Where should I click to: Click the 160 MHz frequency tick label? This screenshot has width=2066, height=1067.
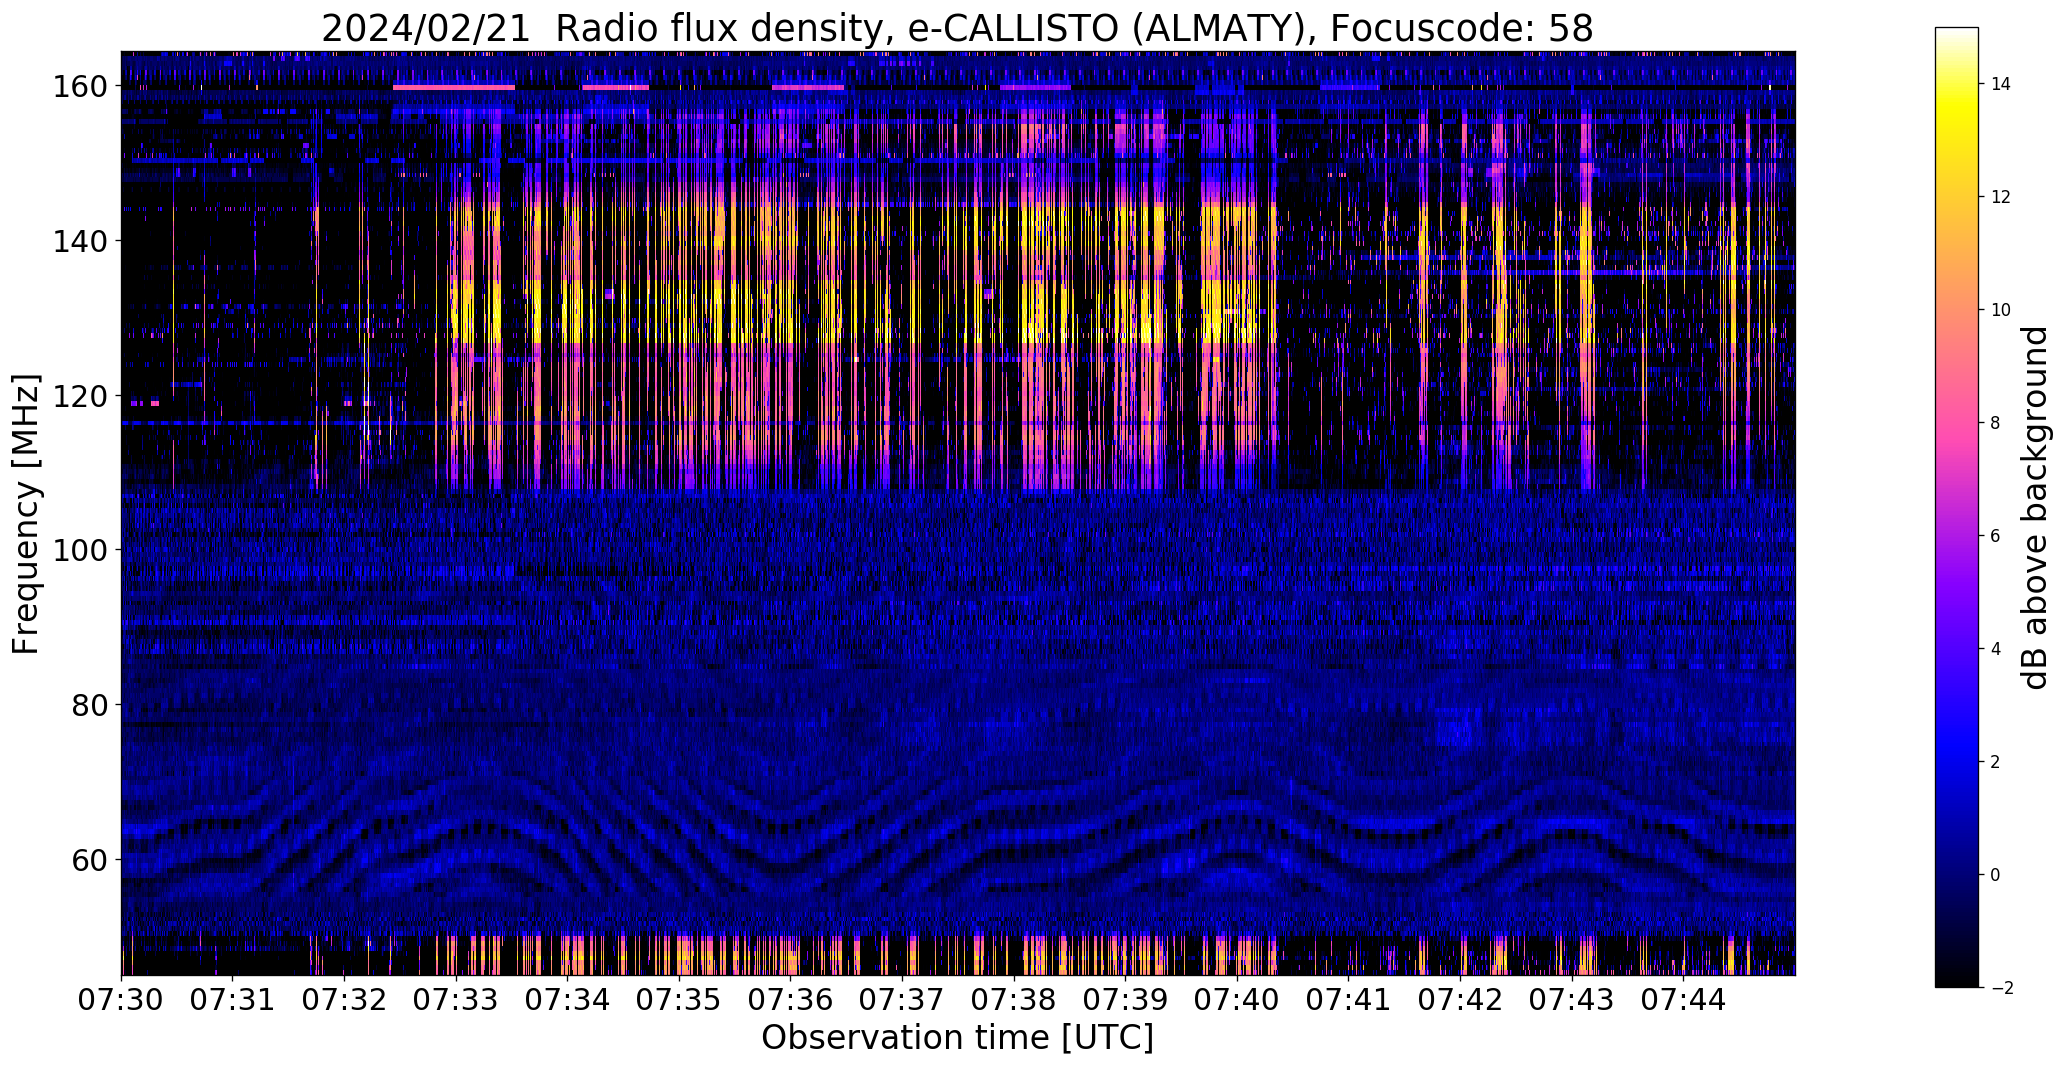click(x=82, y=87)
